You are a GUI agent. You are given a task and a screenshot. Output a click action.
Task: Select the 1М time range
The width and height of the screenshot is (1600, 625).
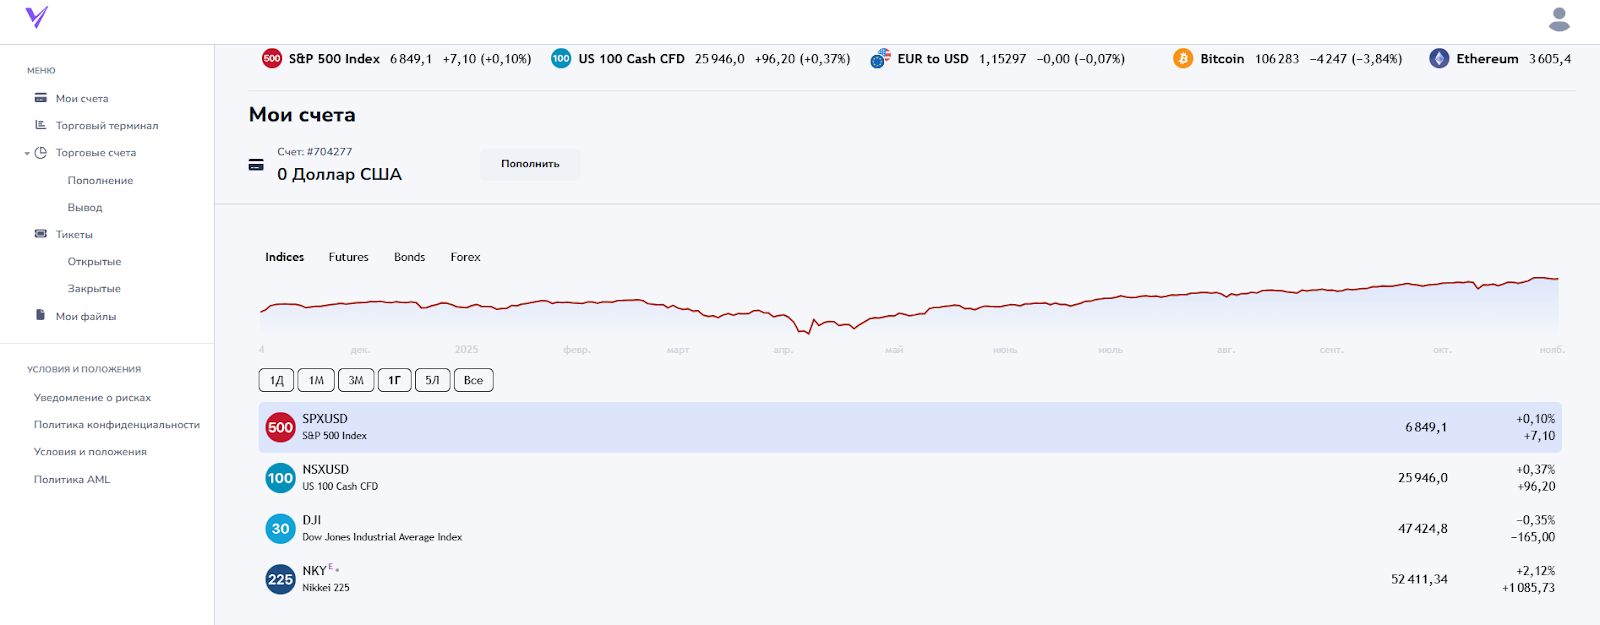(x=316, y=380)
